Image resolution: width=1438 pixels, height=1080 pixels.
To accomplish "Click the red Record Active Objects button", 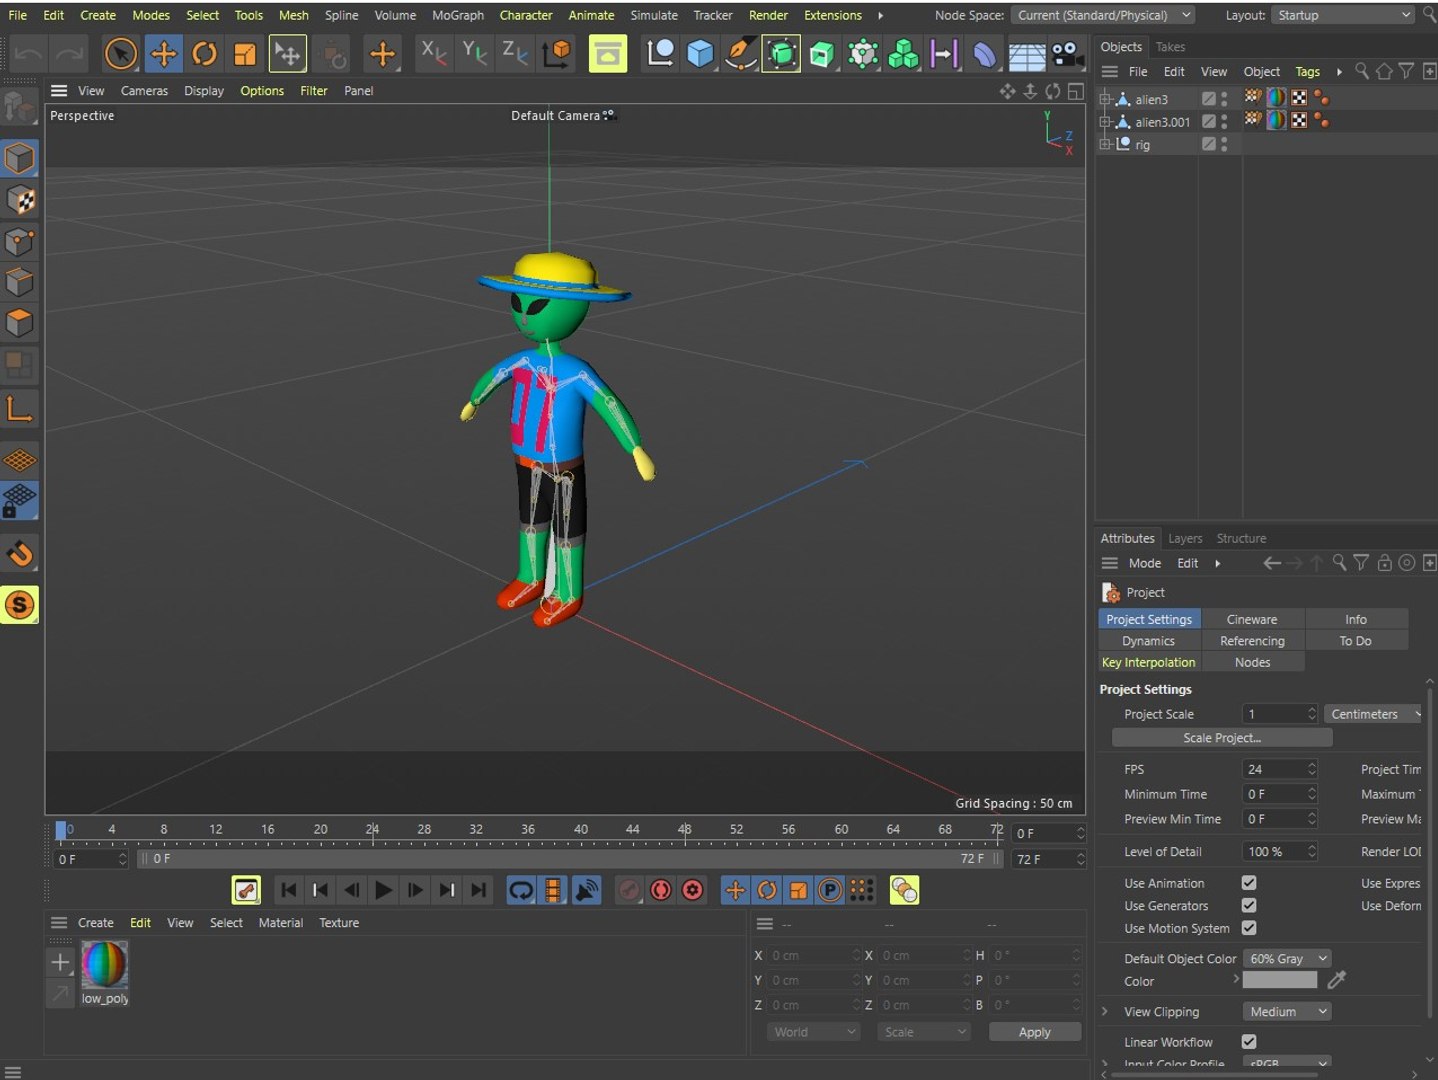I will (x=628, y=890).
